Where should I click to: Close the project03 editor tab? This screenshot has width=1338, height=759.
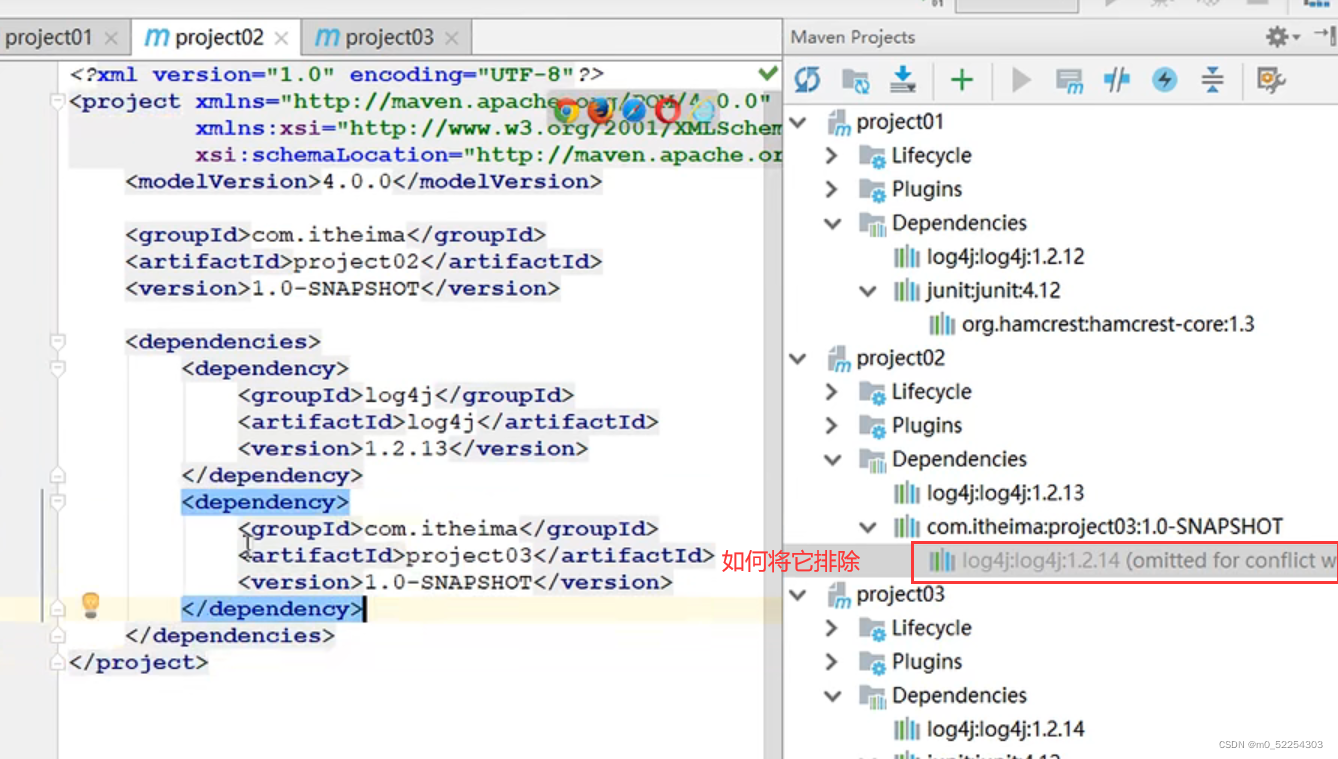click(x=452, y=39)
